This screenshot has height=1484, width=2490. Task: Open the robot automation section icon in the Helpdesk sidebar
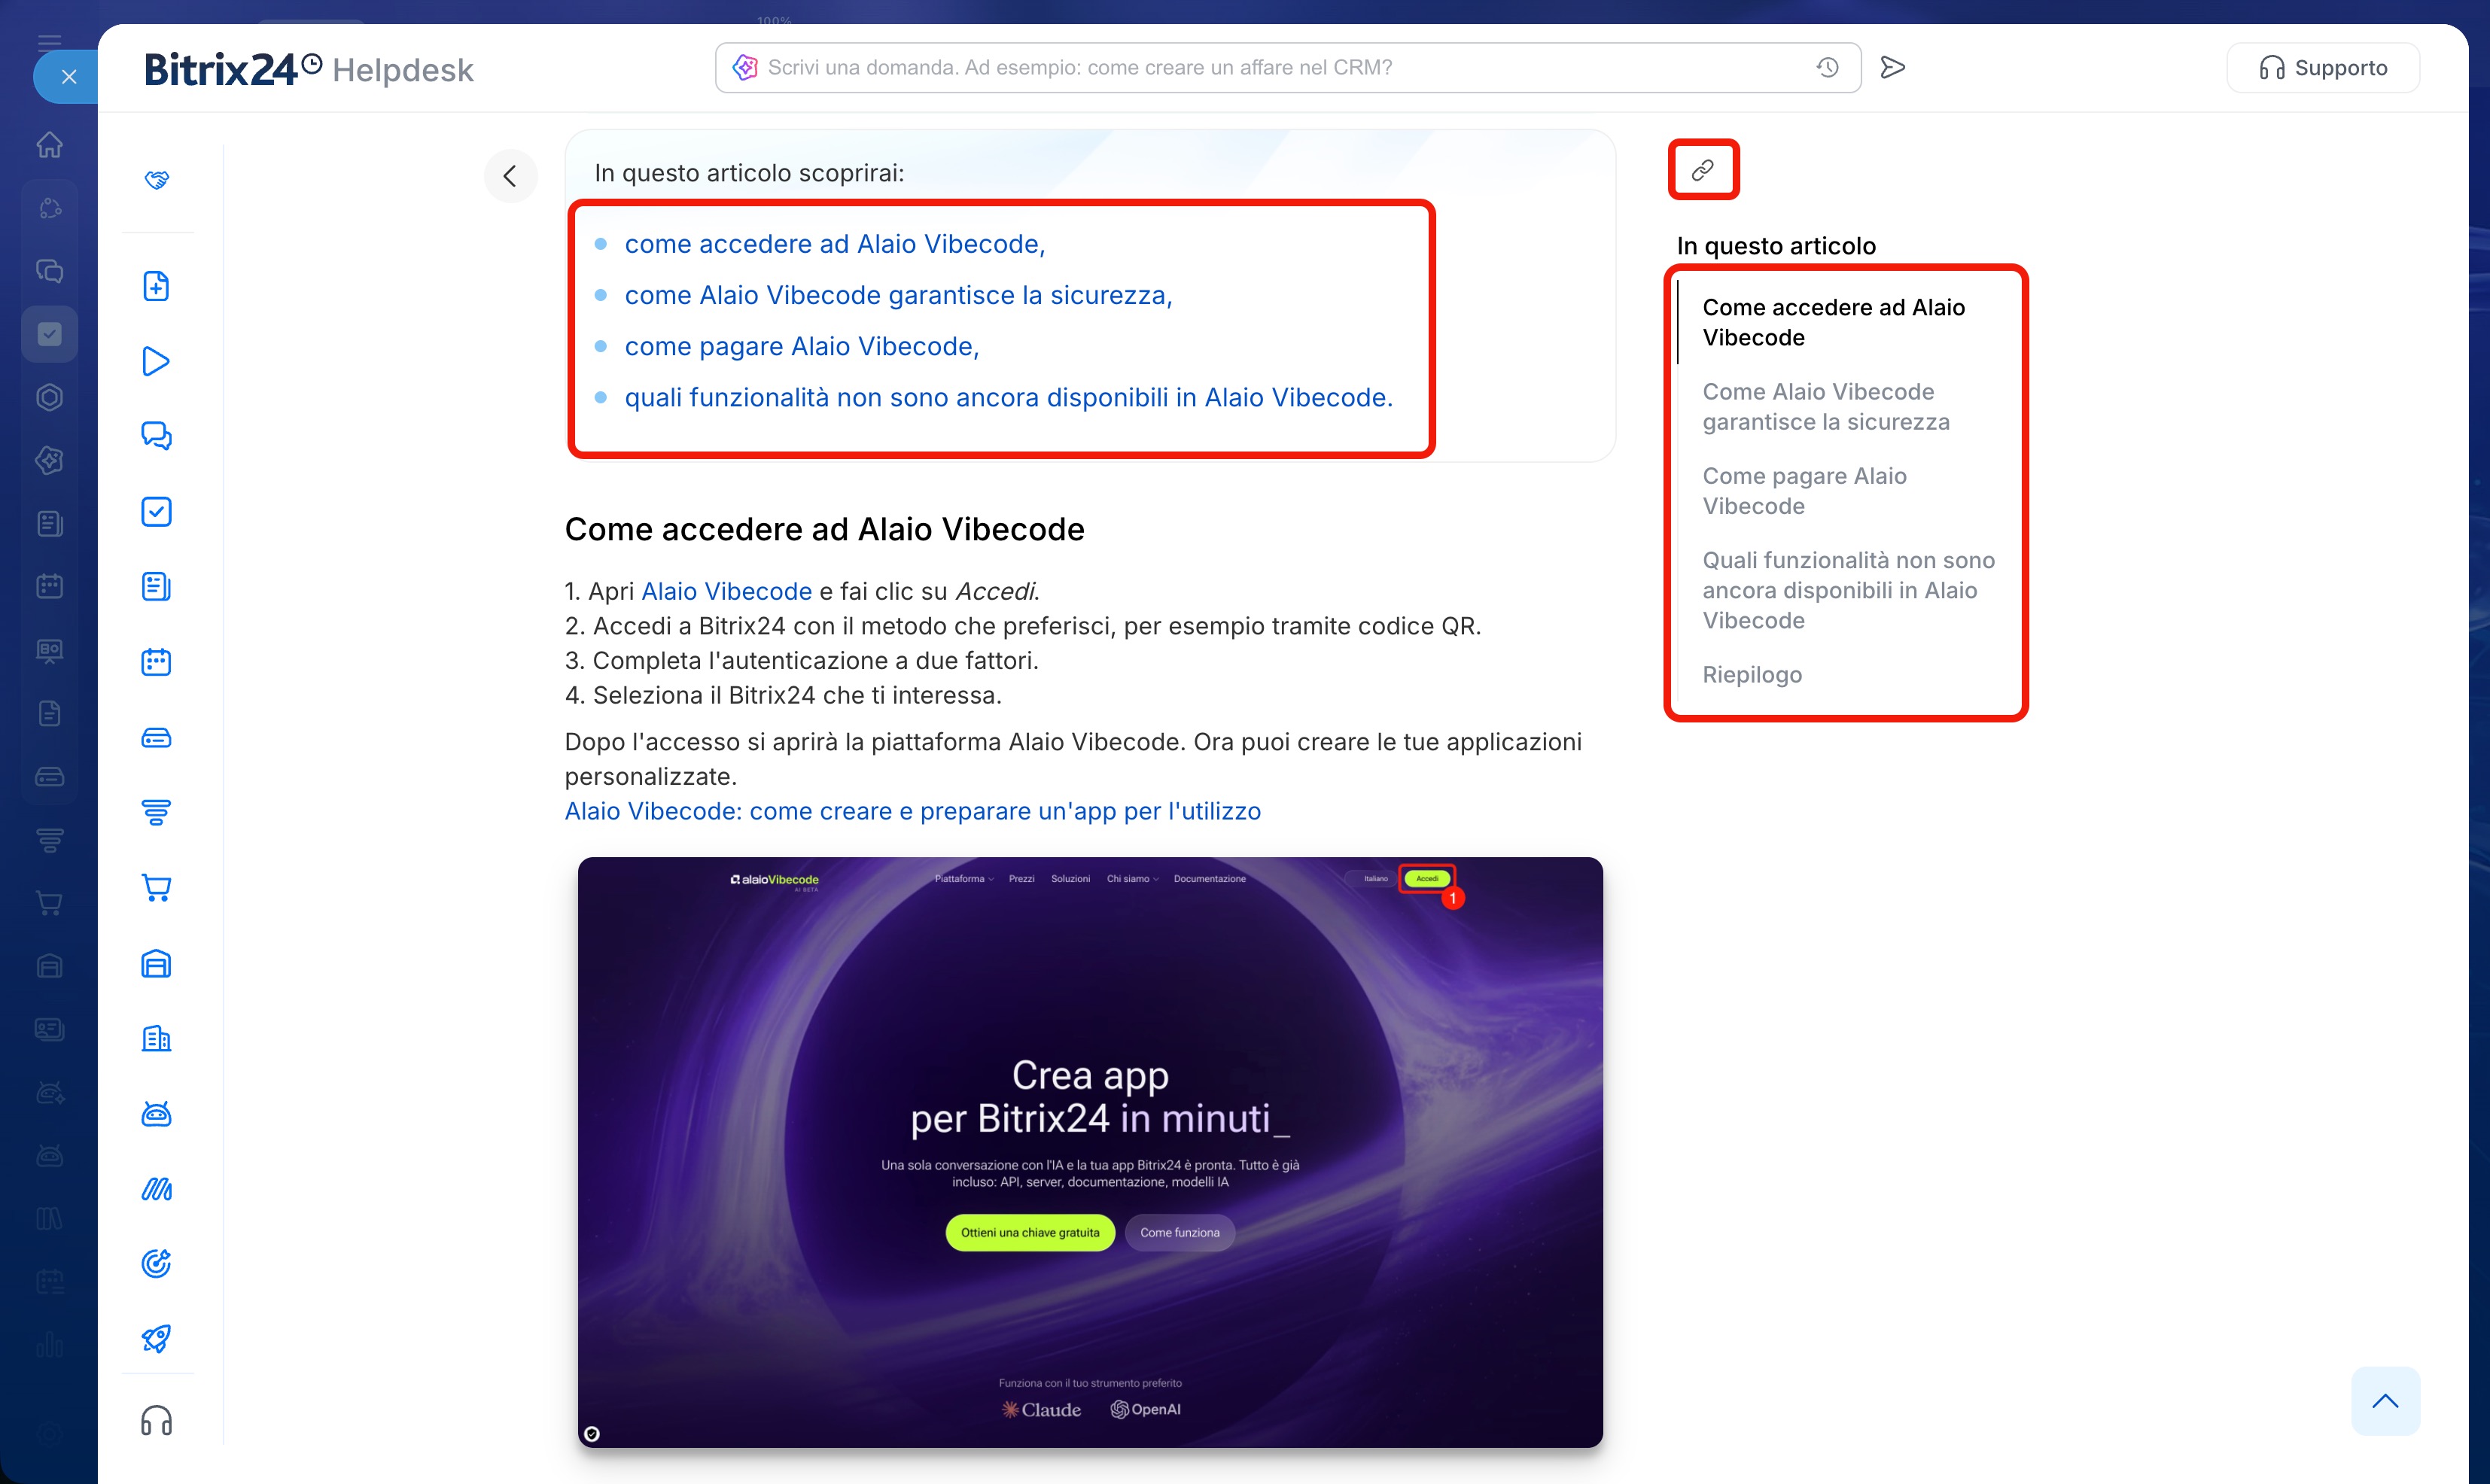(157, 1114)
